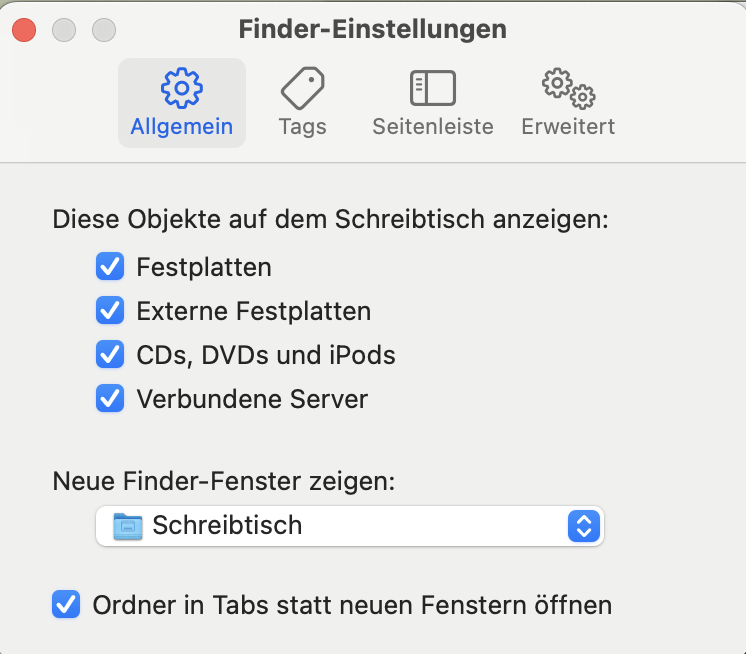This screenshot has width=746, height=654.
Task: Close the Finder-Einstellungen window with red button
Action: [x=24, y=30]
